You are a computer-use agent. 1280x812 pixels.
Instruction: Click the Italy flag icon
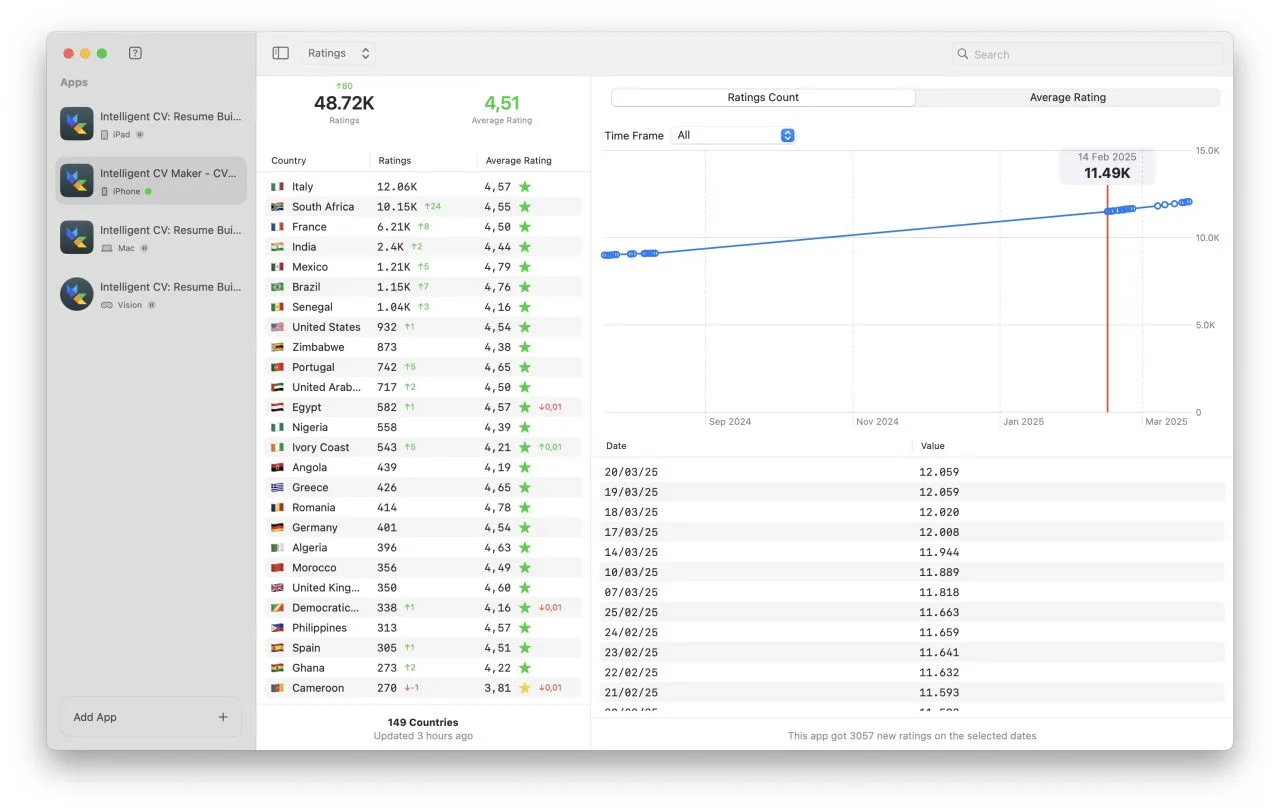point(278,187)
